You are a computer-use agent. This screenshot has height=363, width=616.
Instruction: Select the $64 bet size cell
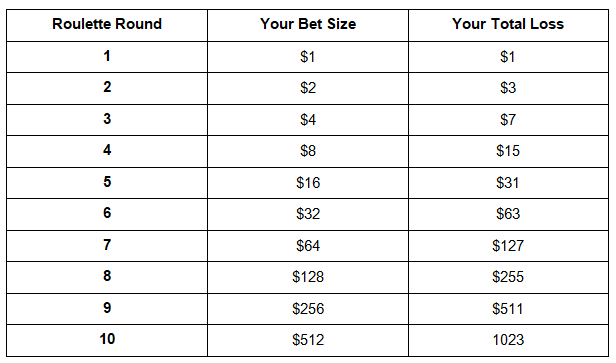(x=308, y=246)
